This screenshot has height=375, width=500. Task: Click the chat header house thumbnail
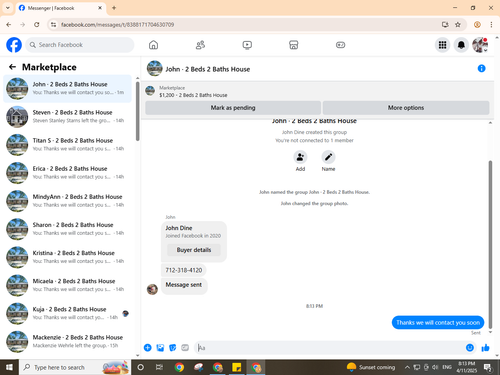click(155, 68)
